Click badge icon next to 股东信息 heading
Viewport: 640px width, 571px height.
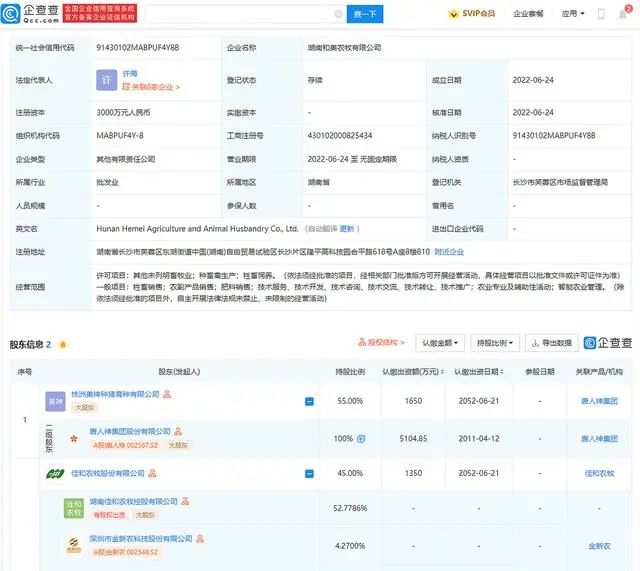pos(63,344)
